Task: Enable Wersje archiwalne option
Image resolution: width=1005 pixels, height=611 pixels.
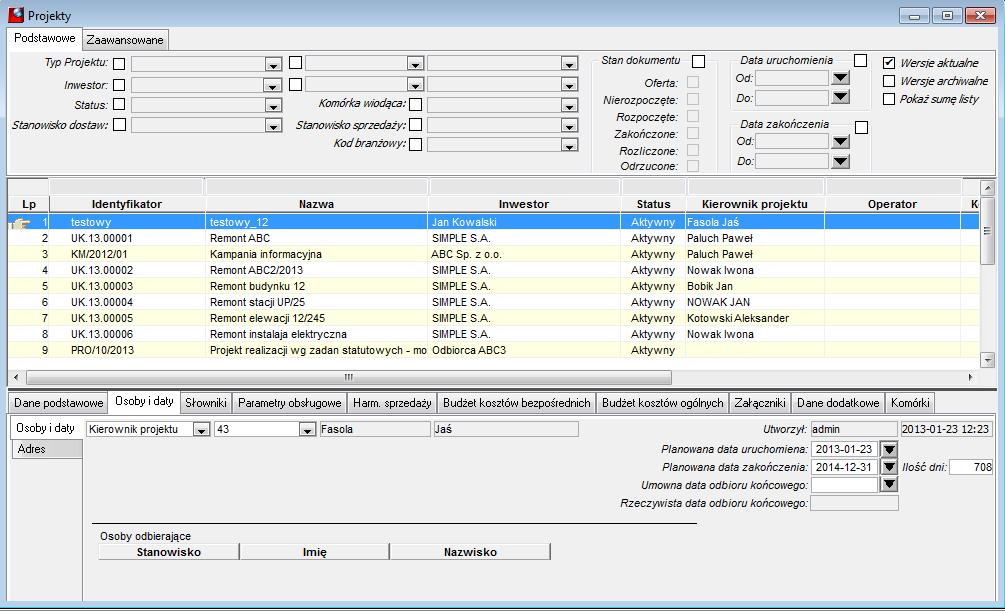Action: pyautogui.click(x=889, y=81)
